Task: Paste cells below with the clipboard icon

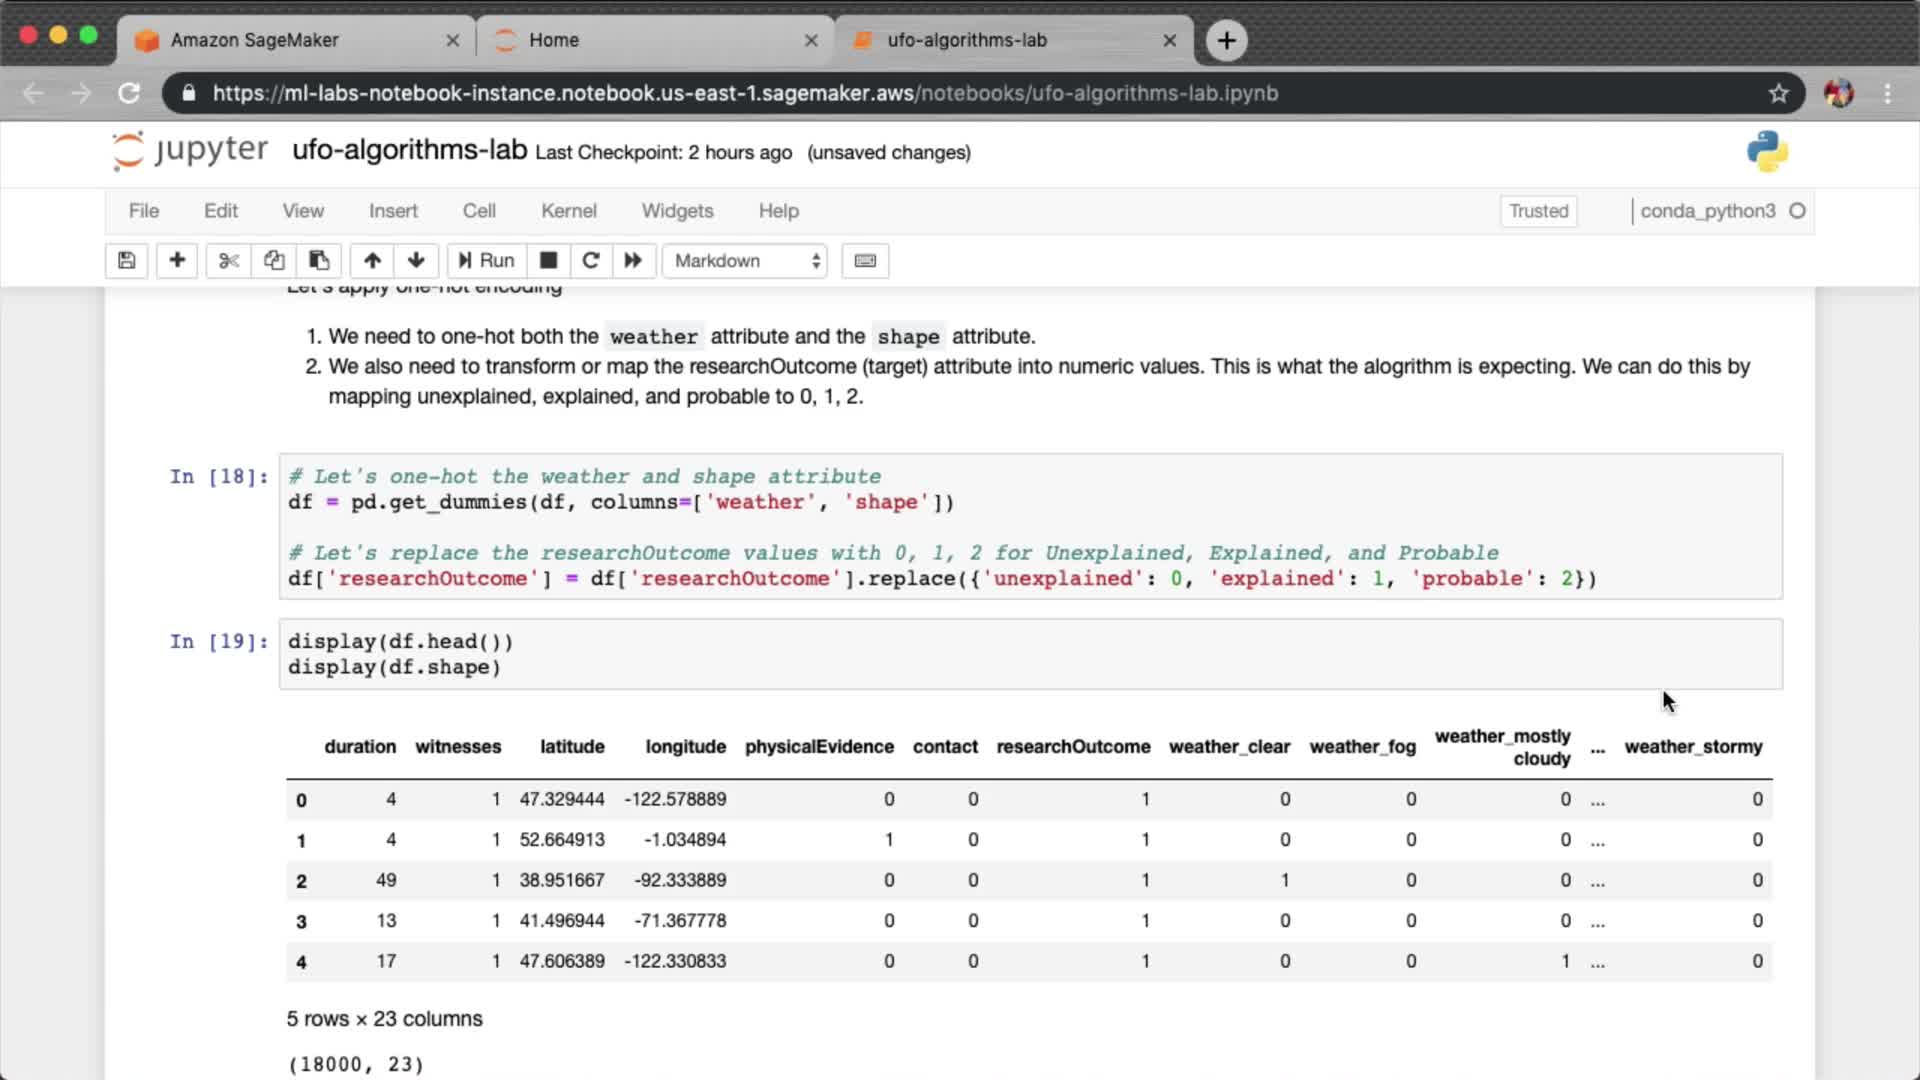Action: (319, 261)
